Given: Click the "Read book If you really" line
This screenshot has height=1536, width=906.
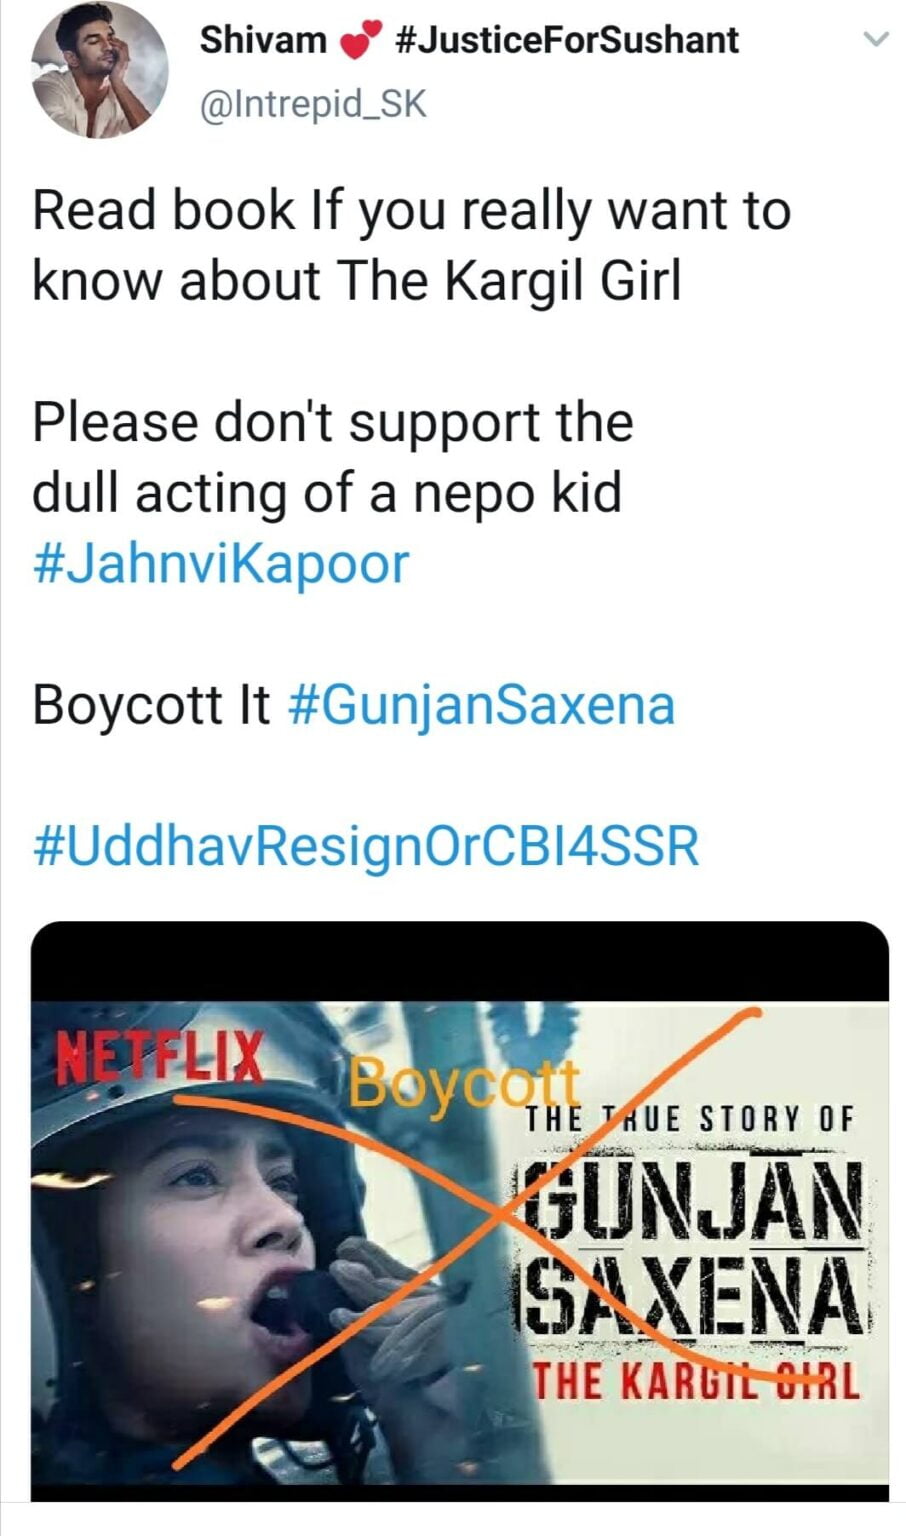Looking at the screenshot, I should click(x=411, y=211).
